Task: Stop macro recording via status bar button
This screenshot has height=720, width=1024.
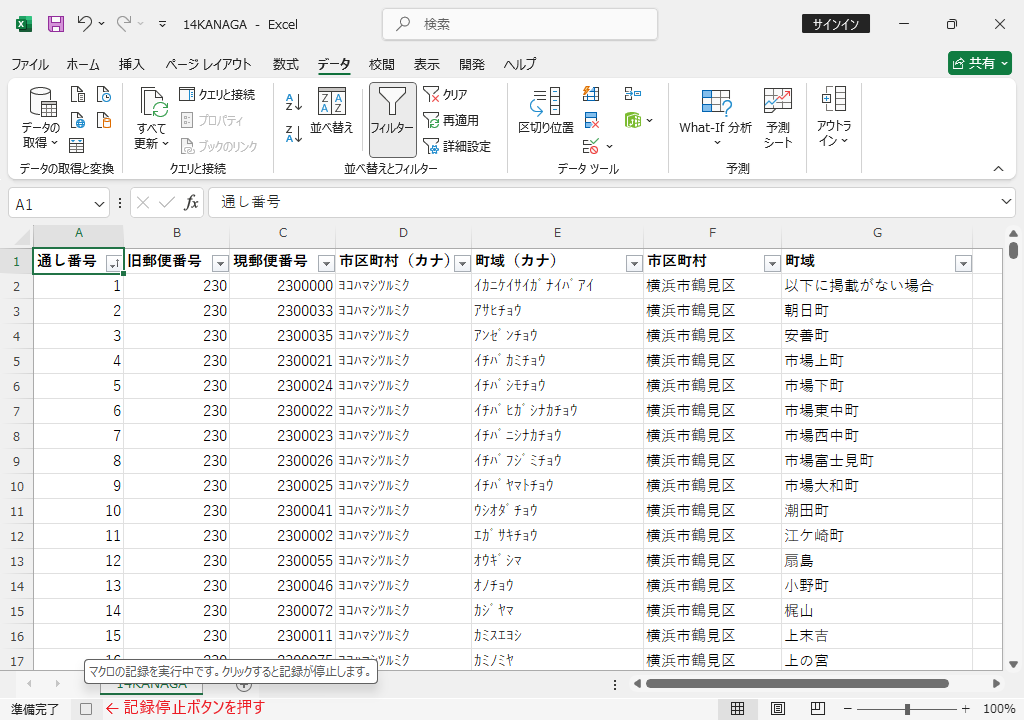Action: pyautogui.click(x=86, y=709)
